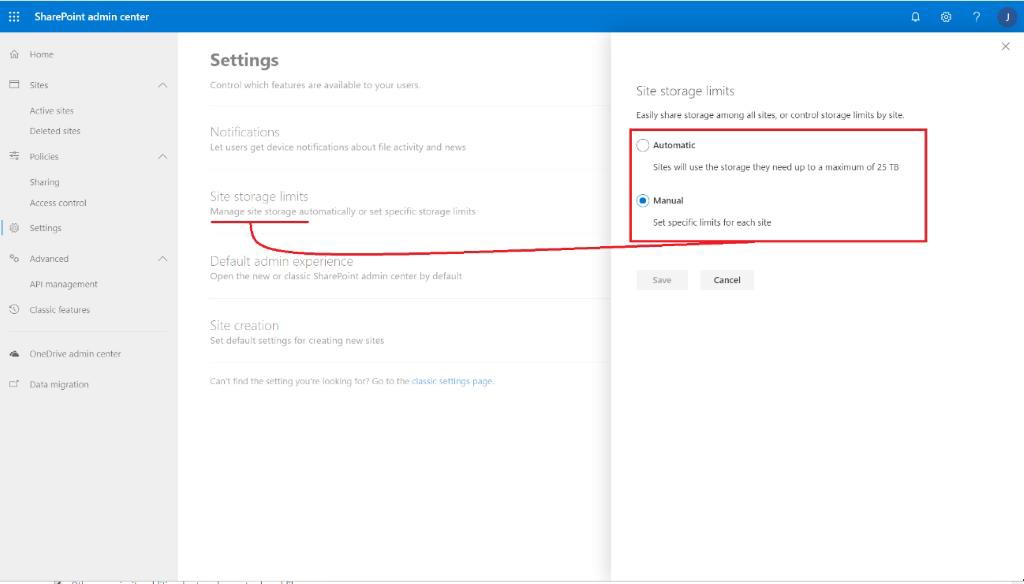Open API management page

tap(63, 284)
